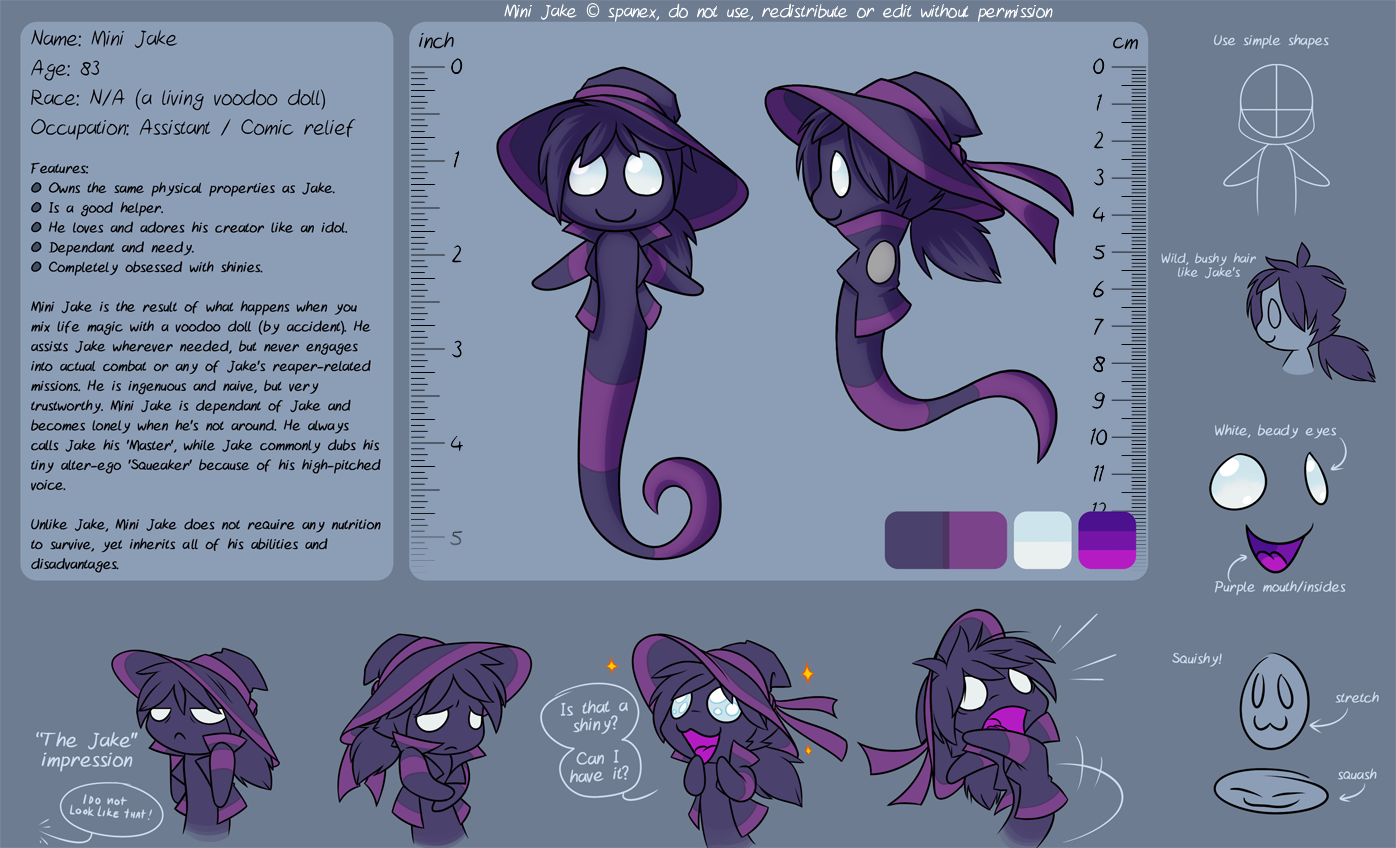Viewport: 1396px width, 848px height.
Task: Select the front-view Mini Jake drawing
Action: pos(622,312)
